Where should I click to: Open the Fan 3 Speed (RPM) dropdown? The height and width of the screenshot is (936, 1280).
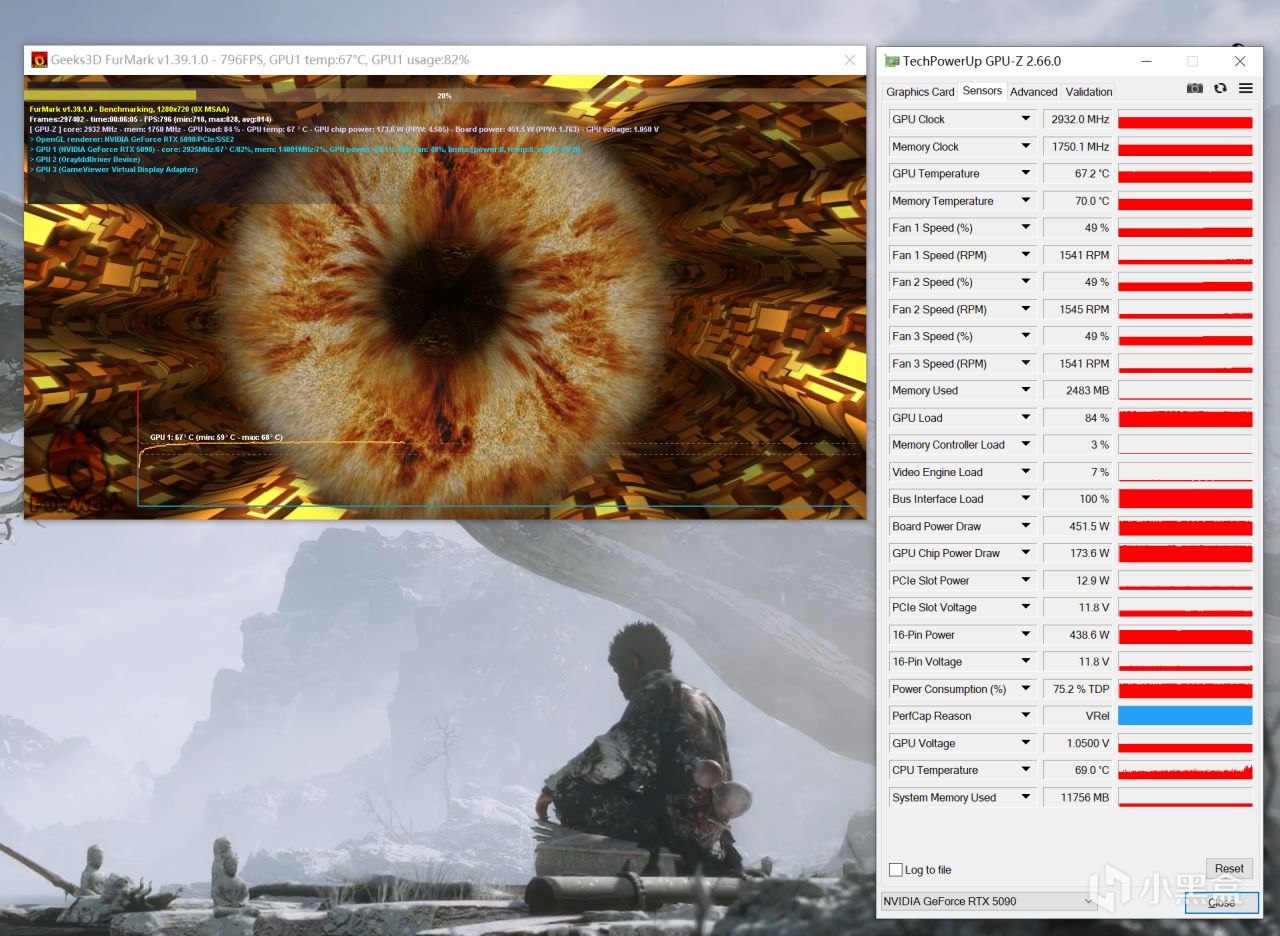[1025, 363]
